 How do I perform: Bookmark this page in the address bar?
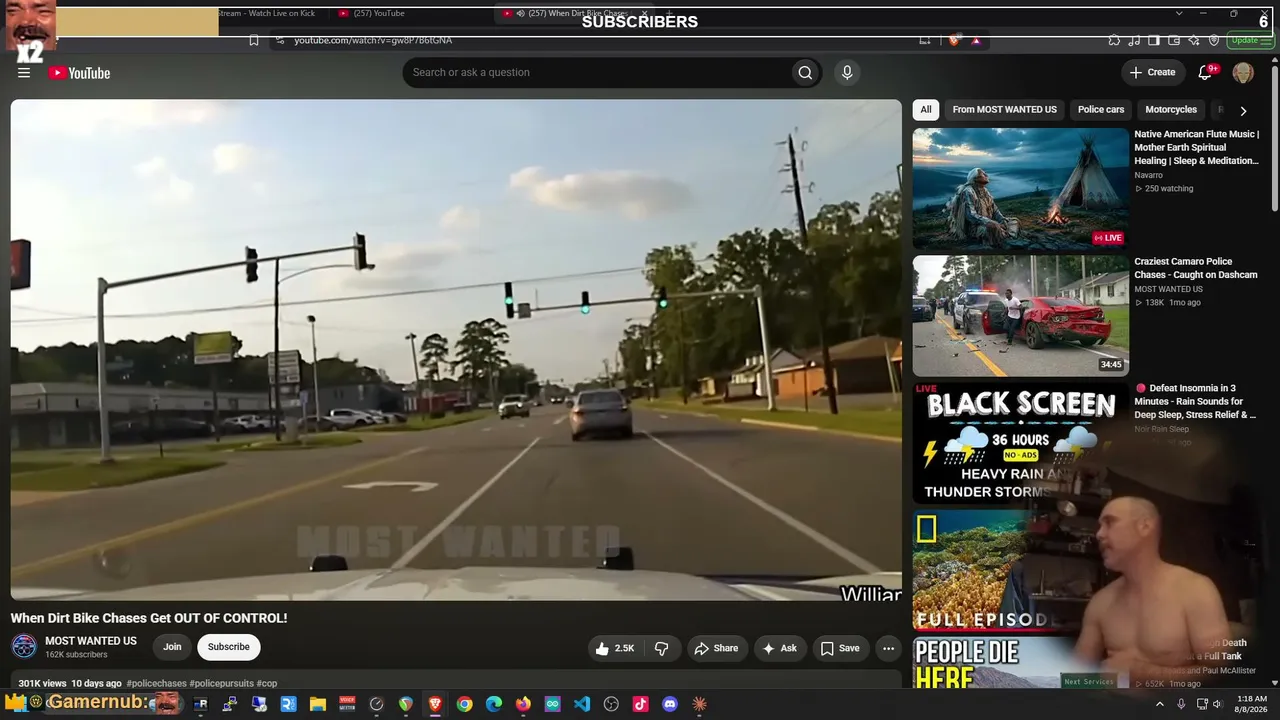pyautogui.click(x=254, y=40)
